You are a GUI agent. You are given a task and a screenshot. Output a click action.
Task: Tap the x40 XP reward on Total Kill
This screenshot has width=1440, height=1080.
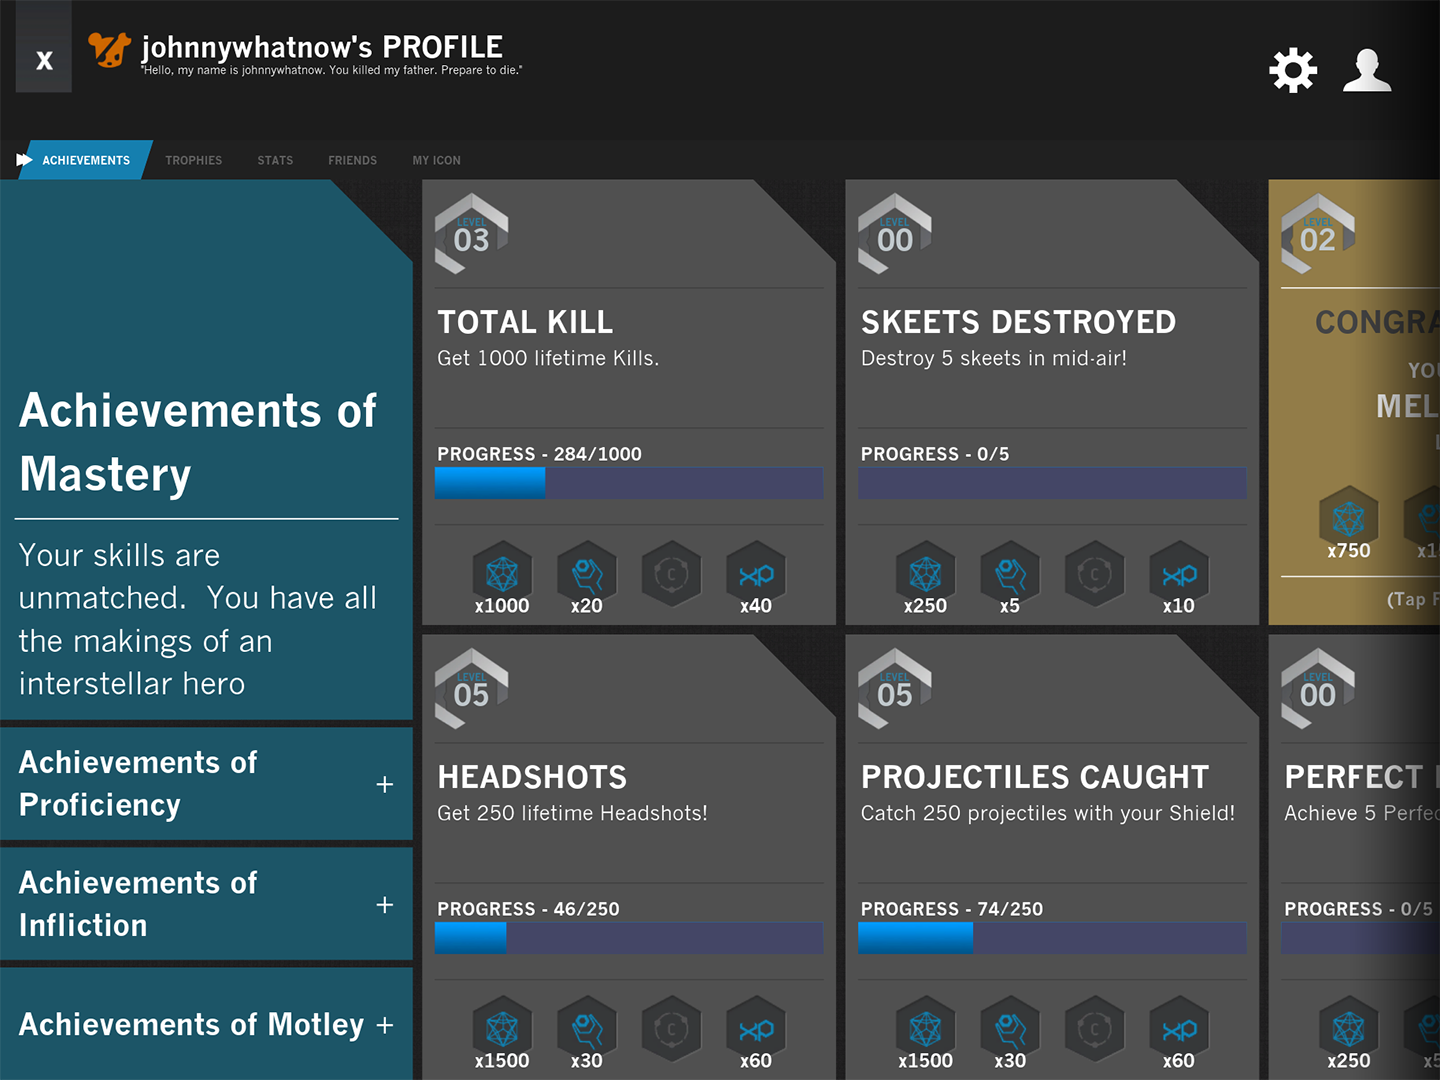pyautogui.click(x=756, y=574)
